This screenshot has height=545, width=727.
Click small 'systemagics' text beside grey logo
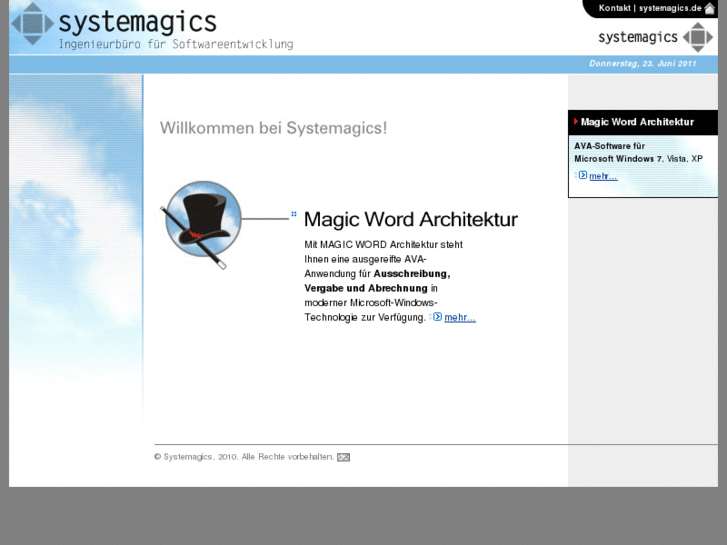coord(638,37)
